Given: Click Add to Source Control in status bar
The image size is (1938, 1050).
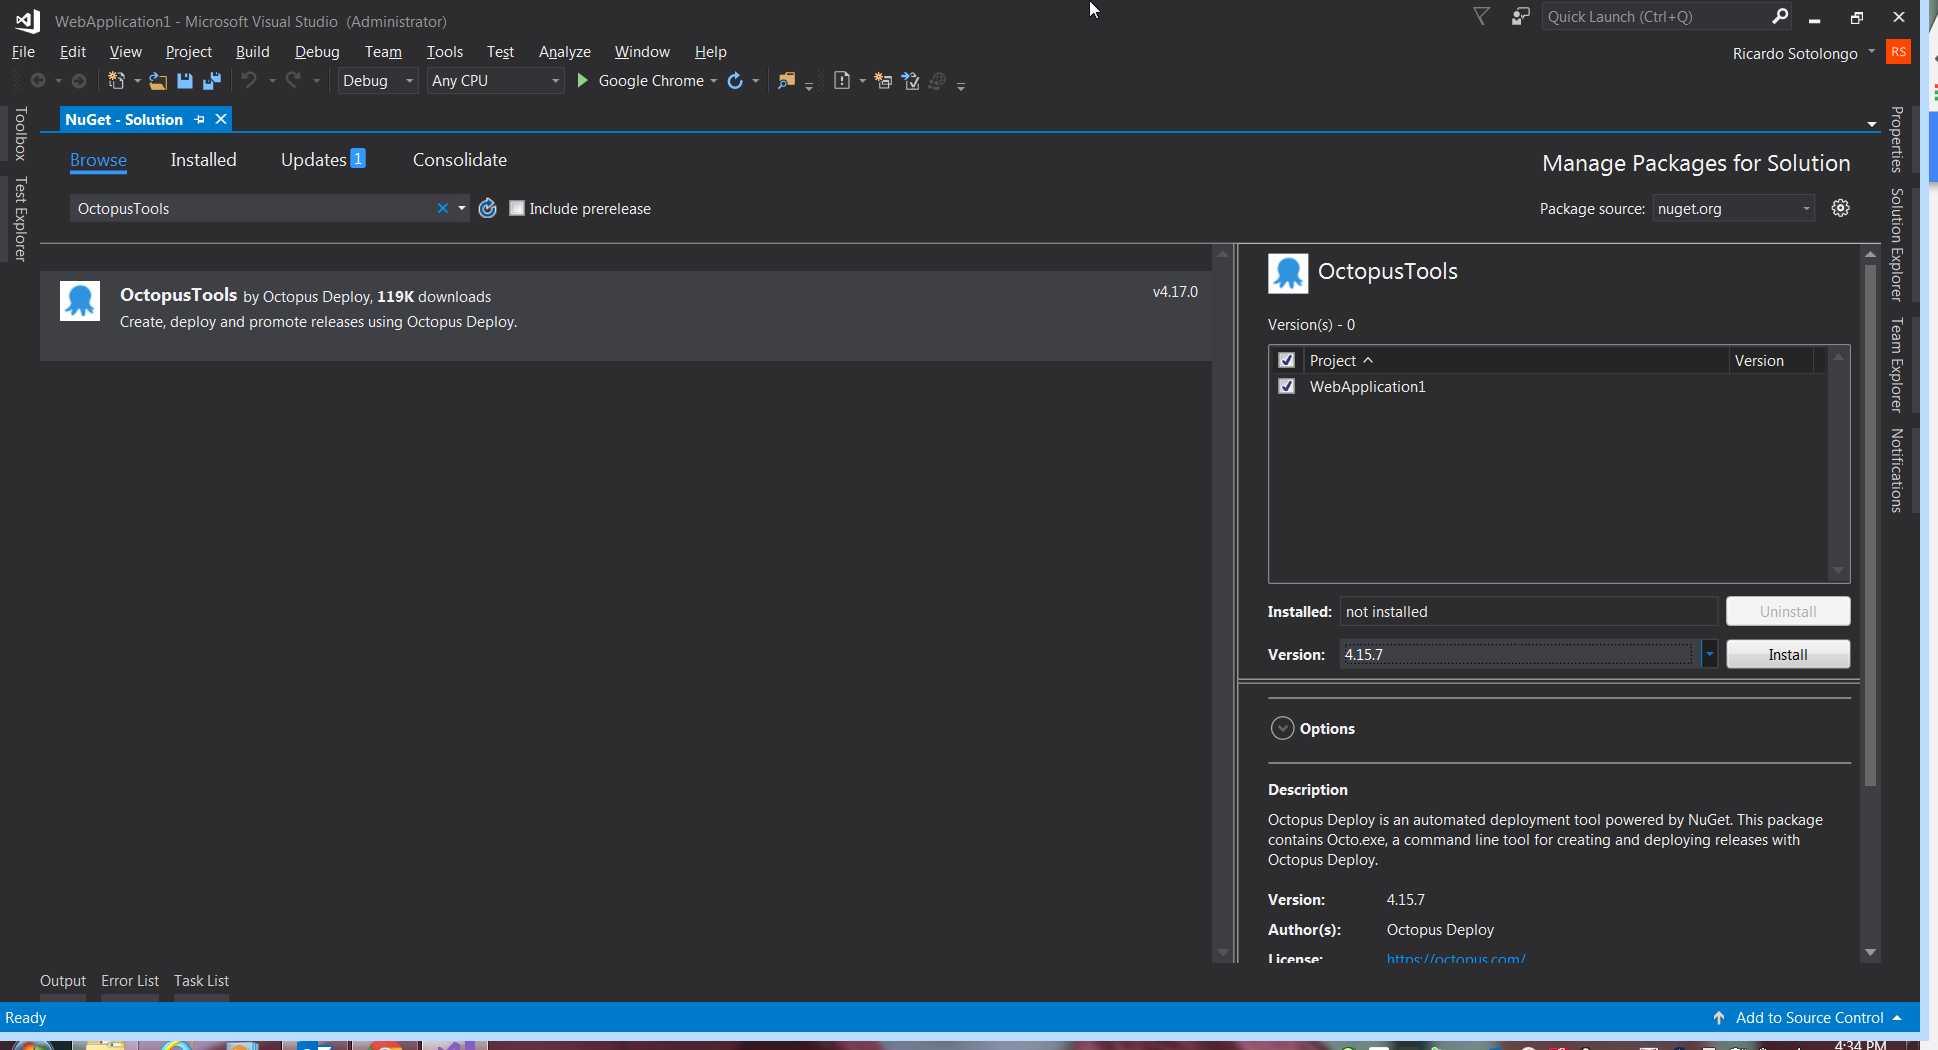Looking at the screenshot, I should coord(1809,1018).
